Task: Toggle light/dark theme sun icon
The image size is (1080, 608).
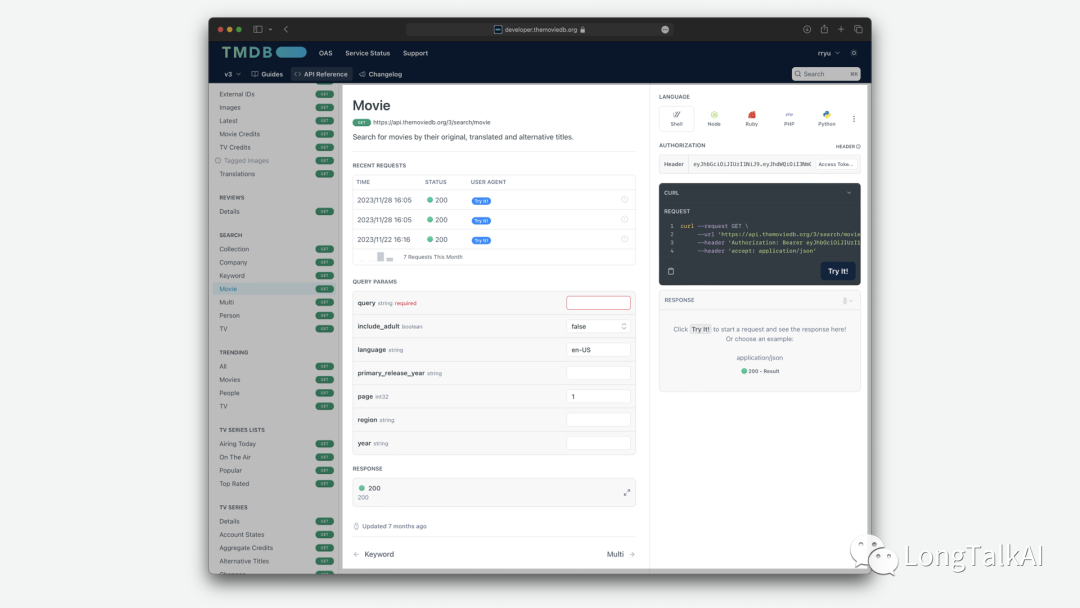Action: coord(854,53)
